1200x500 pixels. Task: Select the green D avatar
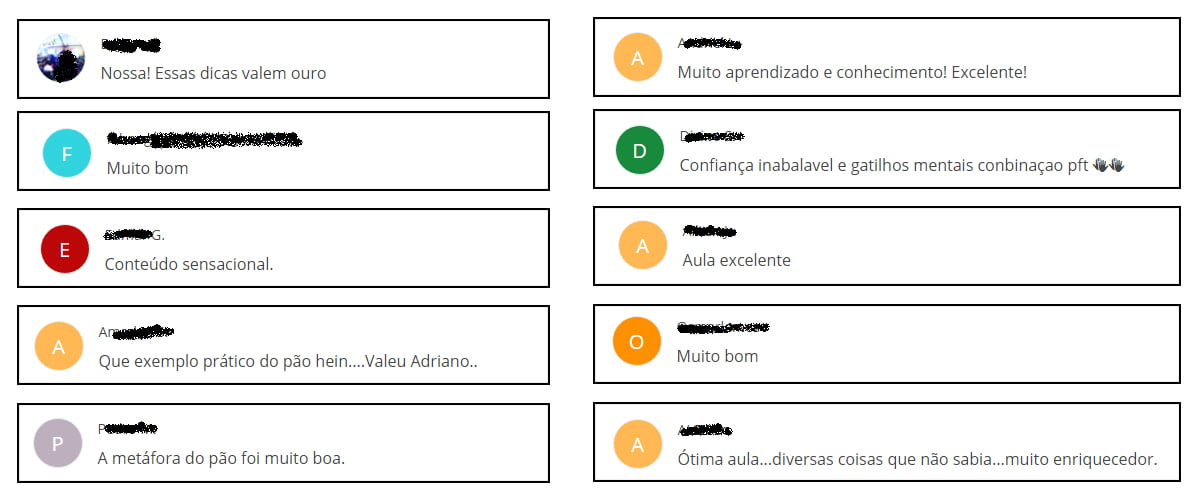(x=640, y=151)
